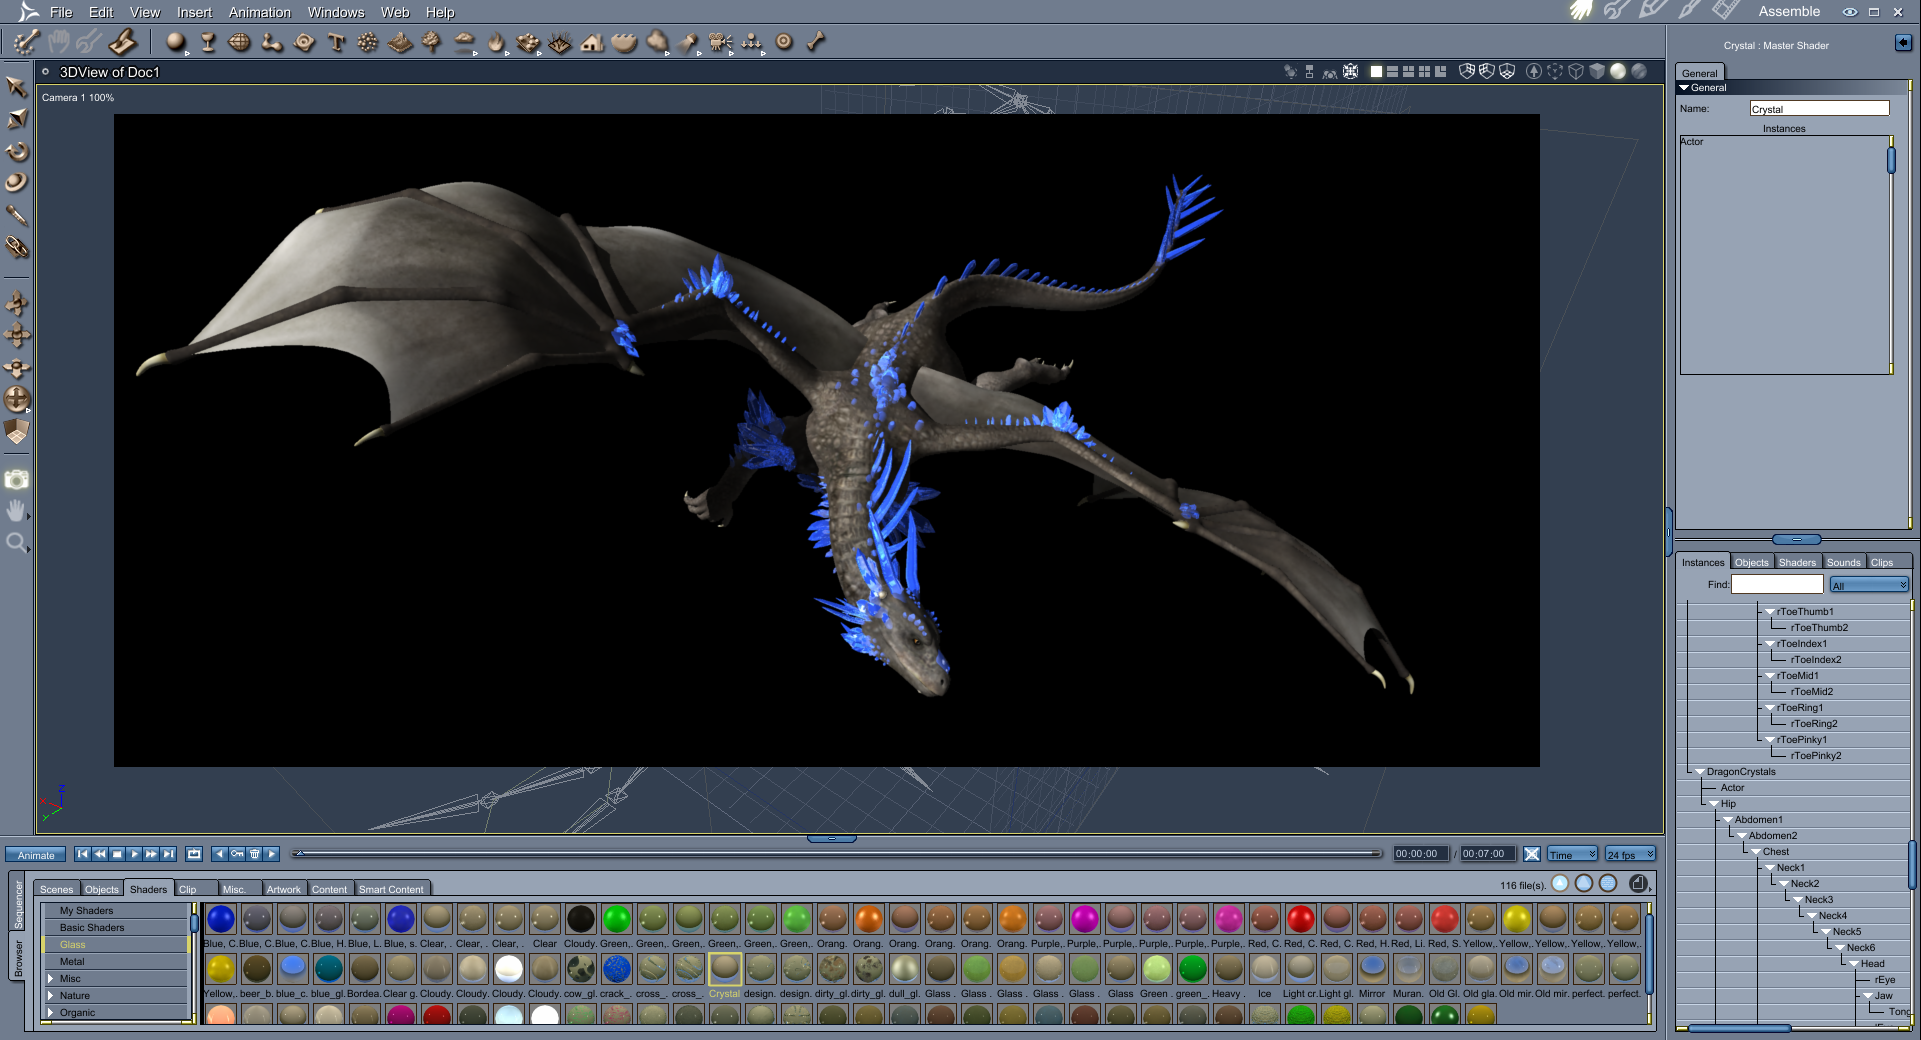This screenshot has height=1040, width=1921.
Task: Click the Render camera icon on the left
Action: click(x=17, y=480)
